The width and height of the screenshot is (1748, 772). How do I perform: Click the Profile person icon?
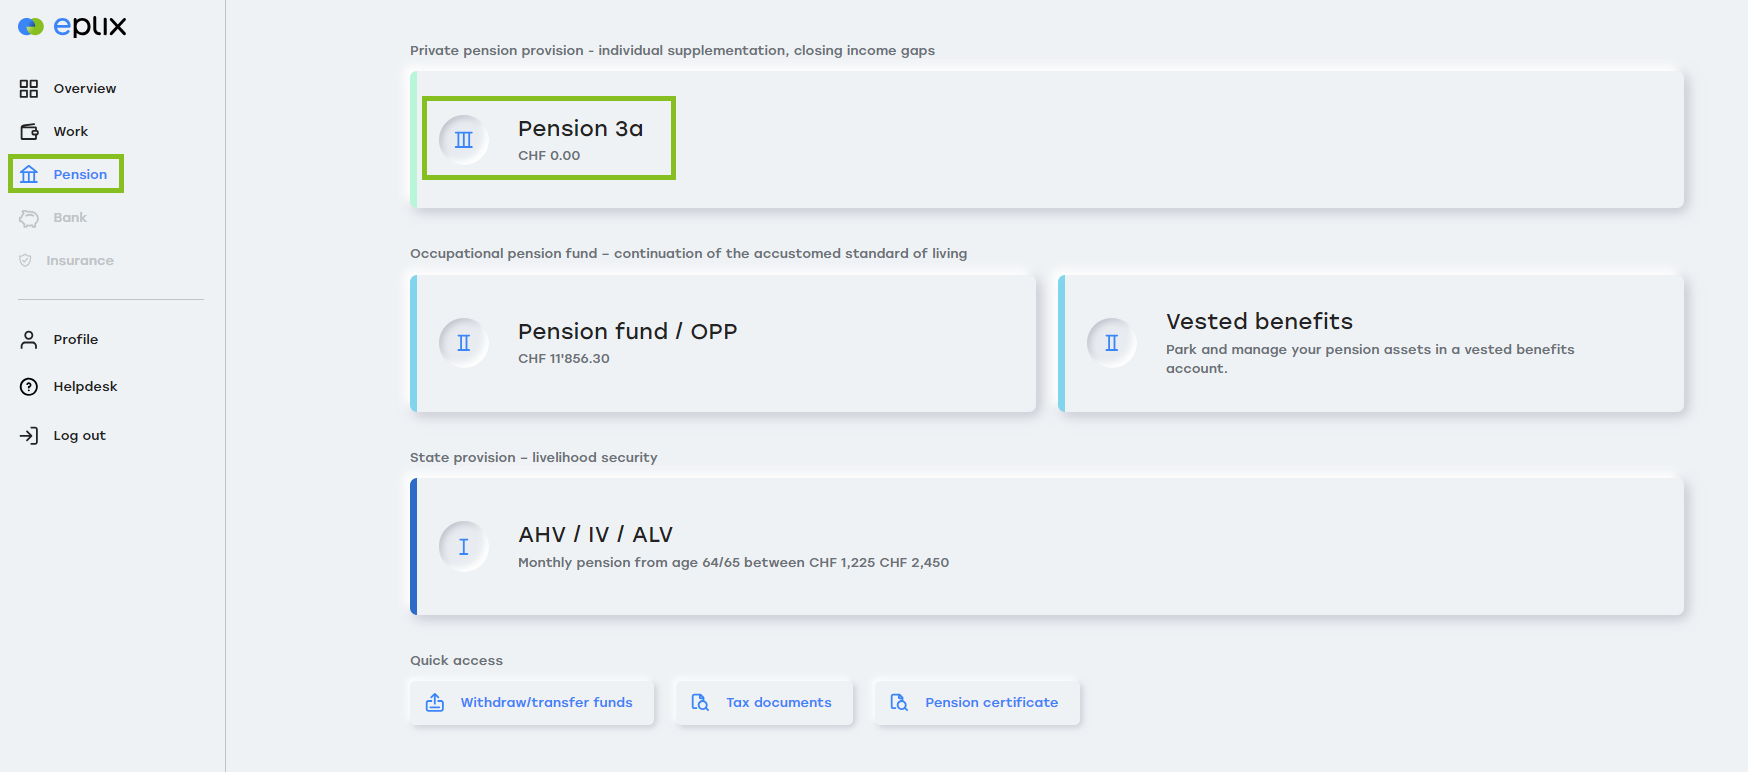coord(29,340)
